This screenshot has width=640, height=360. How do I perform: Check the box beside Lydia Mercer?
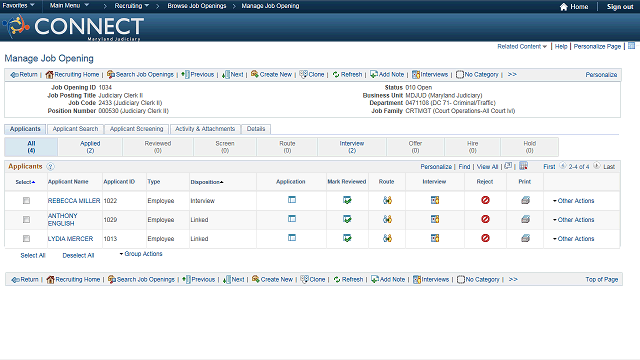[x=27, y=238]
